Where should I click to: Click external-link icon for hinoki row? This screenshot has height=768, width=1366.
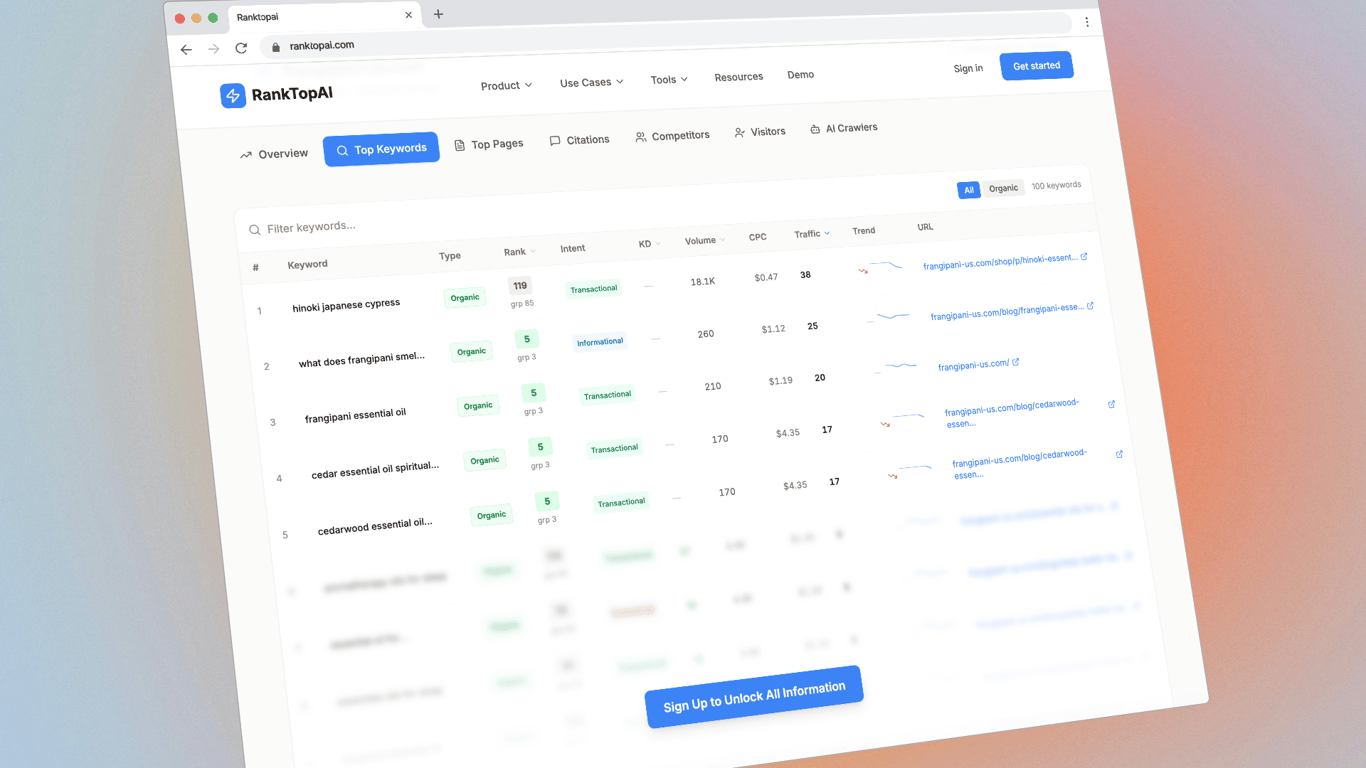(x=1084, y=257)
